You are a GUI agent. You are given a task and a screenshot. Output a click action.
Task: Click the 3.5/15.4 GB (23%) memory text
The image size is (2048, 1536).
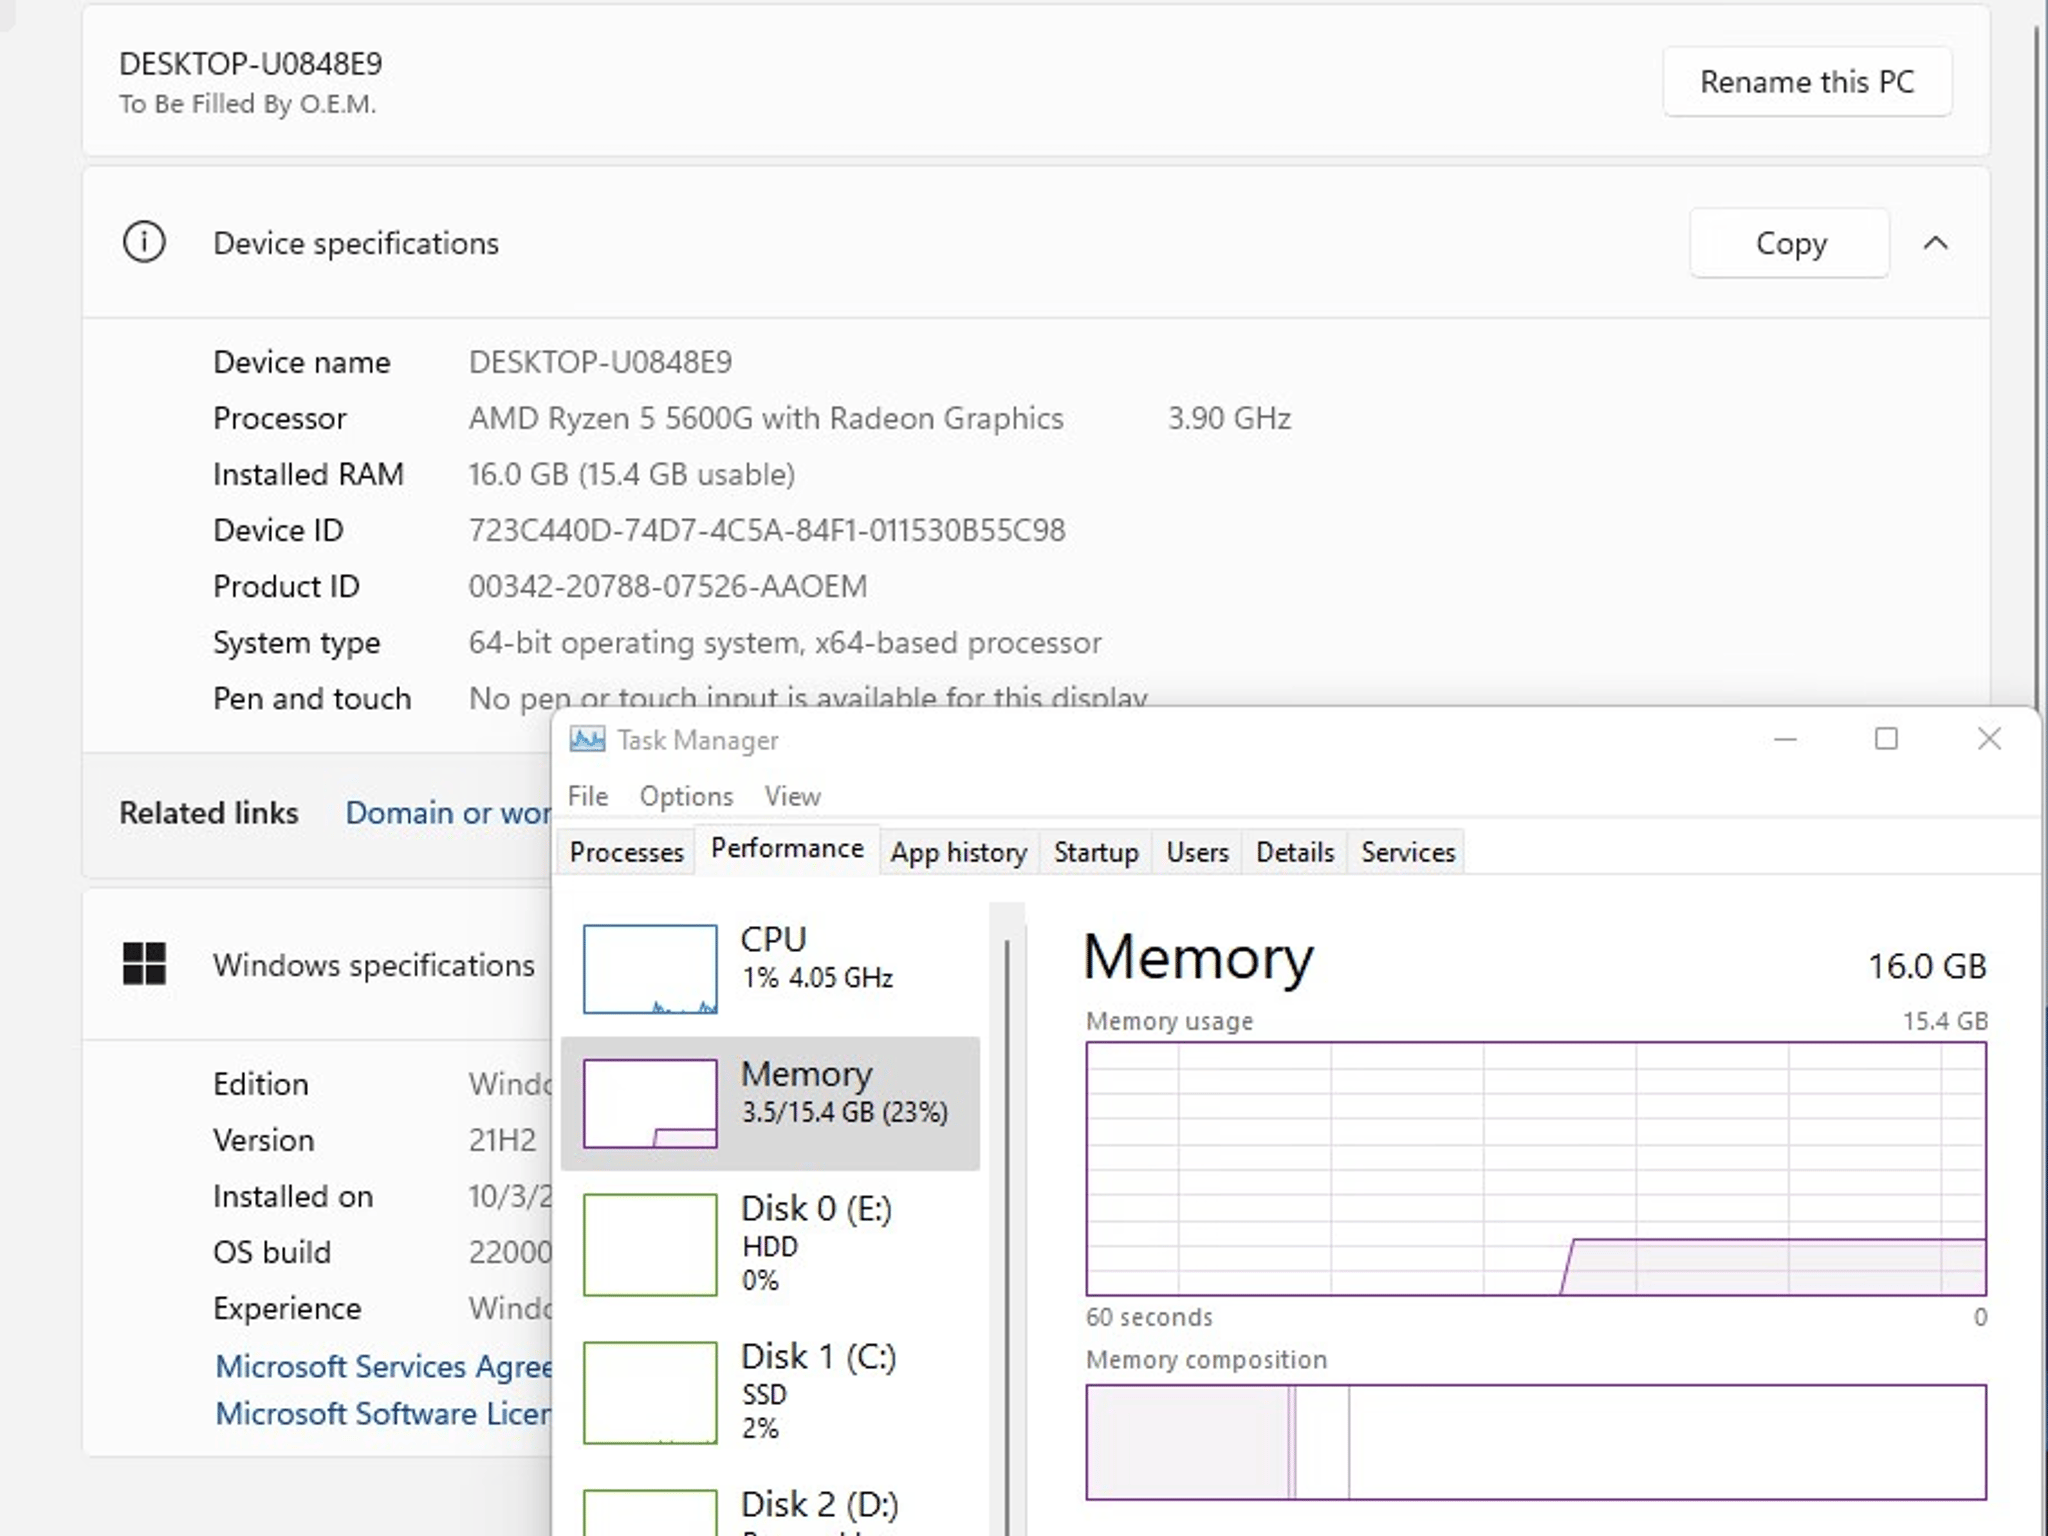click(844, 1112)
